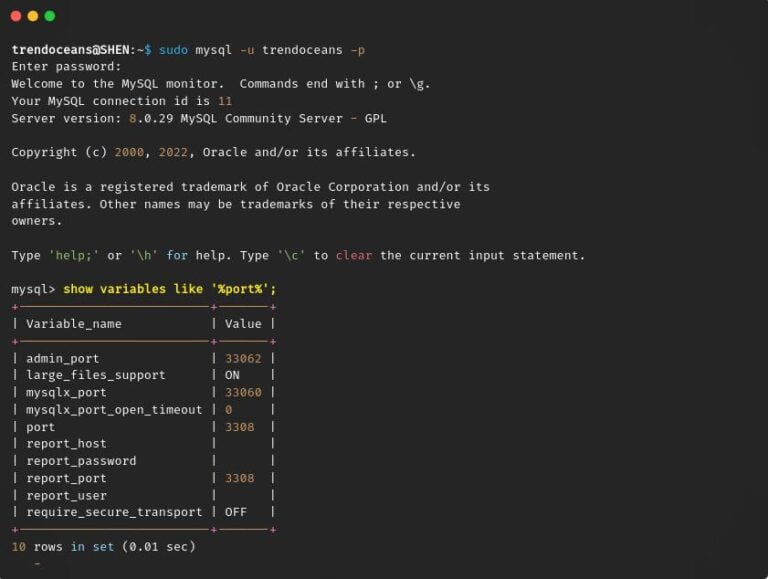Click the 33062 admin port value
Image resolution: width=768 pixels, height=579 pixels.
pyautogui.click(x=243, y=358)
